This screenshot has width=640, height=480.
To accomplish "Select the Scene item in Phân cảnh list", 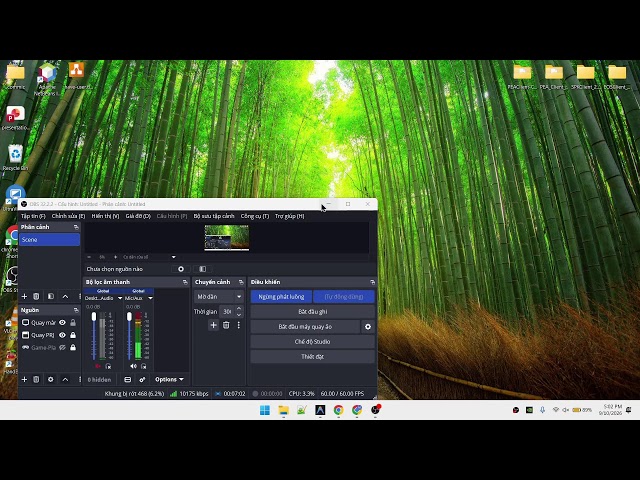I will (49, 240).
